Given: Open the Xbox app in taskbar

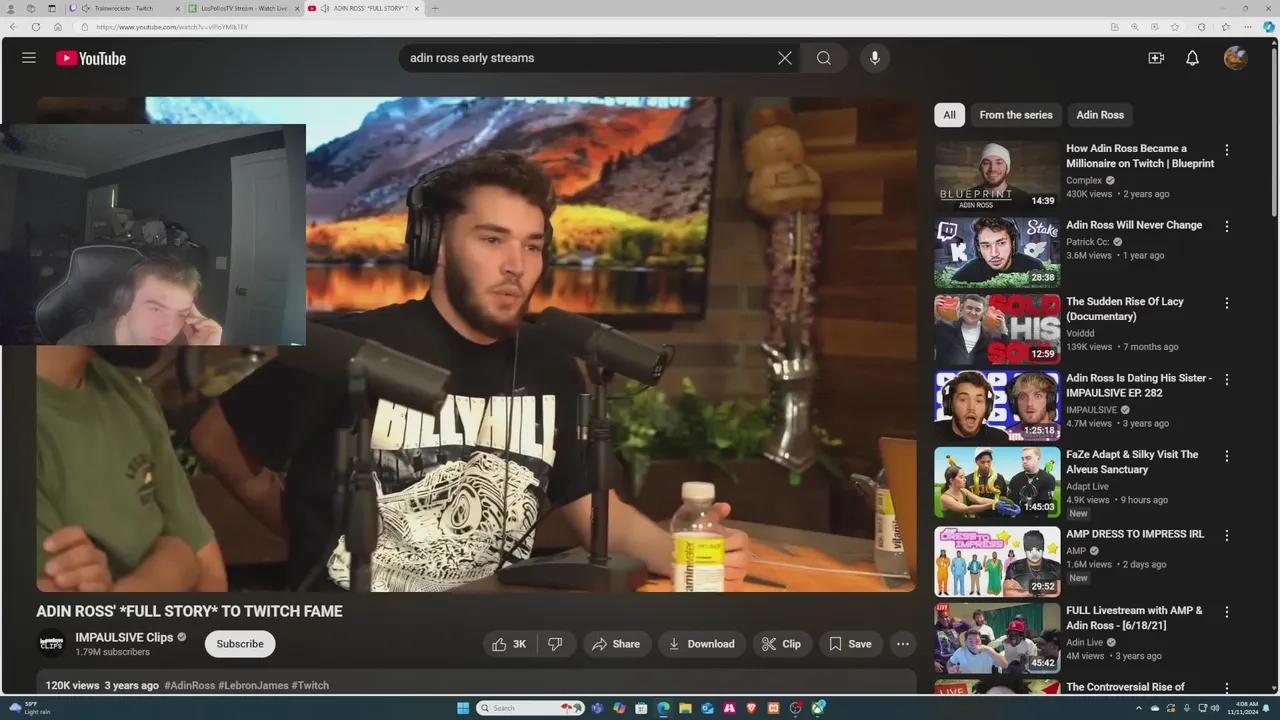Looking at the screenshot, I should [818, 708].
